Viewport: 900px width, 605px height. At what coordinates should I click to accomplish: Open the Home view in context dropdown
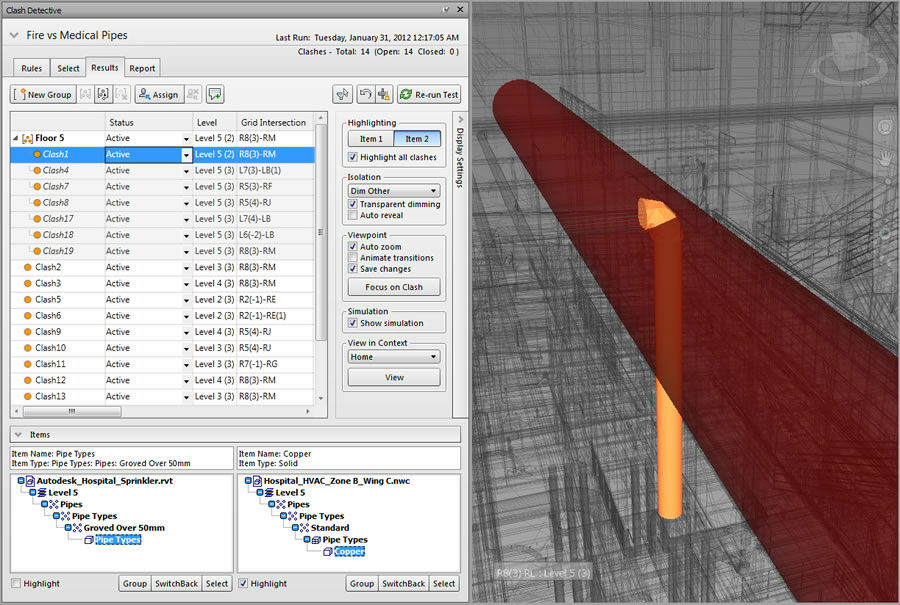tap(393, 357)
